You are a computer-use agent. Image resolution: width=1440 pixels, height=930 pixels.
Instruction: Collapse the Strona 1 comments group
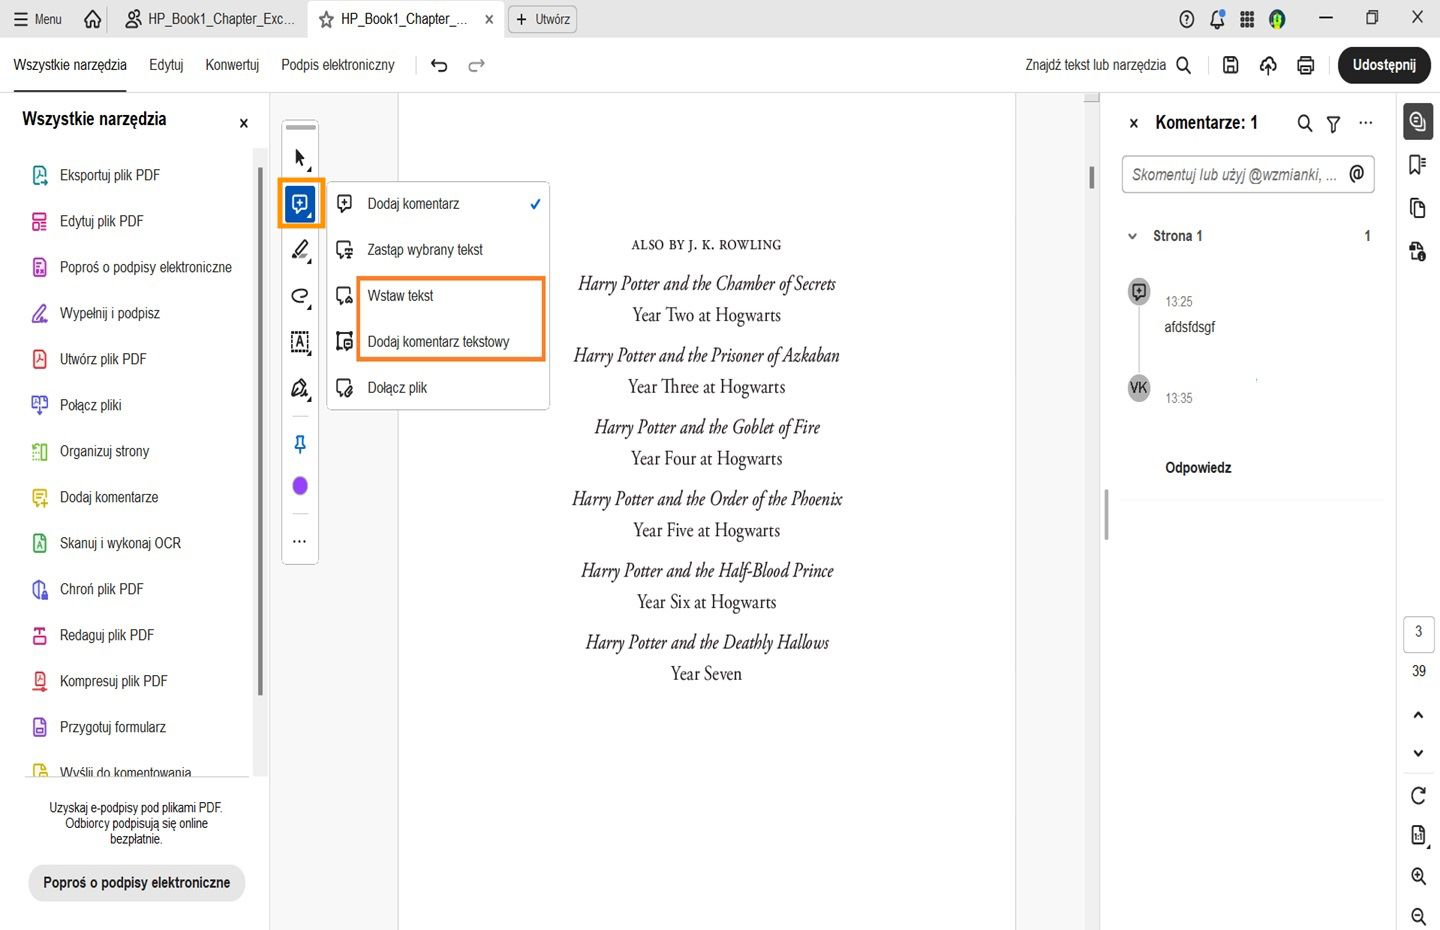pyautogui.click(x=1132, y=237)
